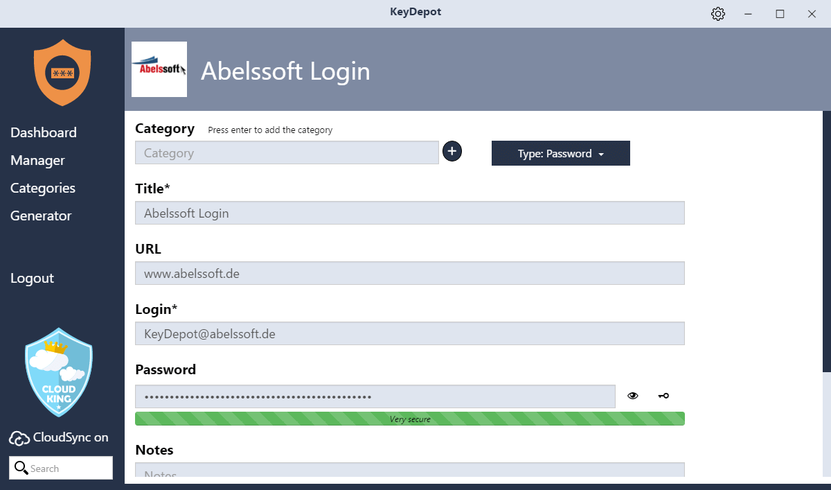
Task: Click the Notes text field
Action: pos(410,469)
